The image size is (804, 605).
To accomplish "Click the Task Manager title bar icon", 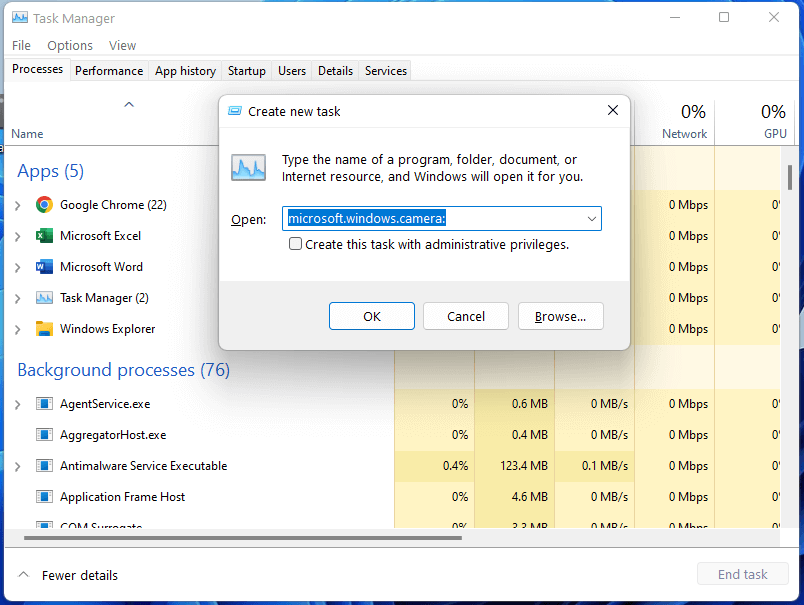I will pos(20,18).
